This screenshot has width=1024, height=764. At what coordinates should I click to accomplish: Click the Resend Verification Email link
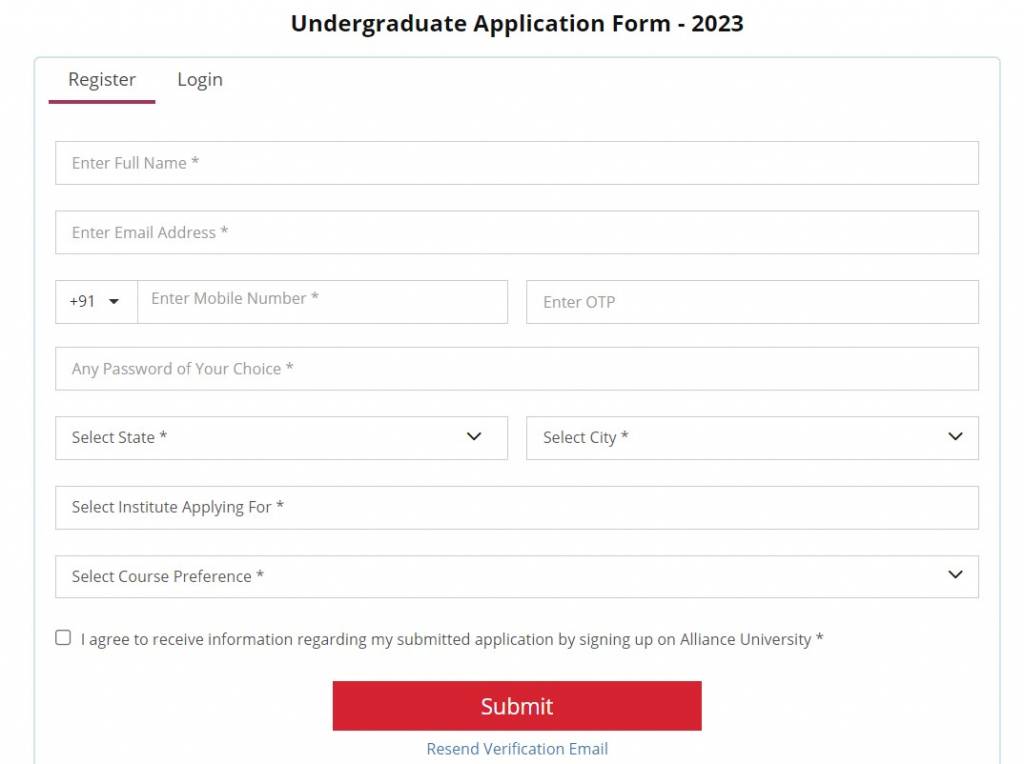[x=516, y=749]
